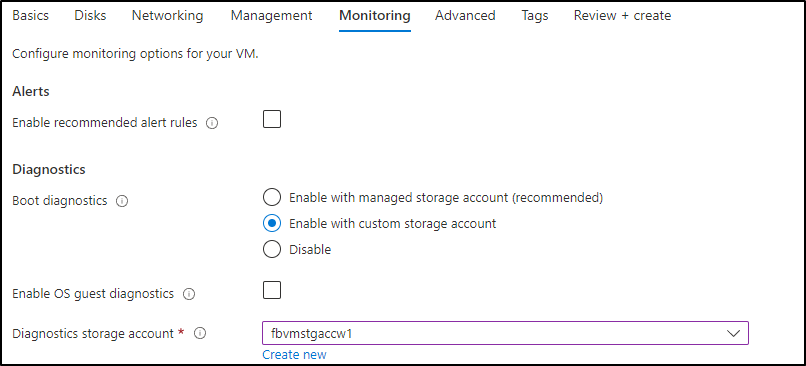Select Enable with custom storage account radio
The width and height of the screenshot is (806, 366).
click(x=272, y=224)
